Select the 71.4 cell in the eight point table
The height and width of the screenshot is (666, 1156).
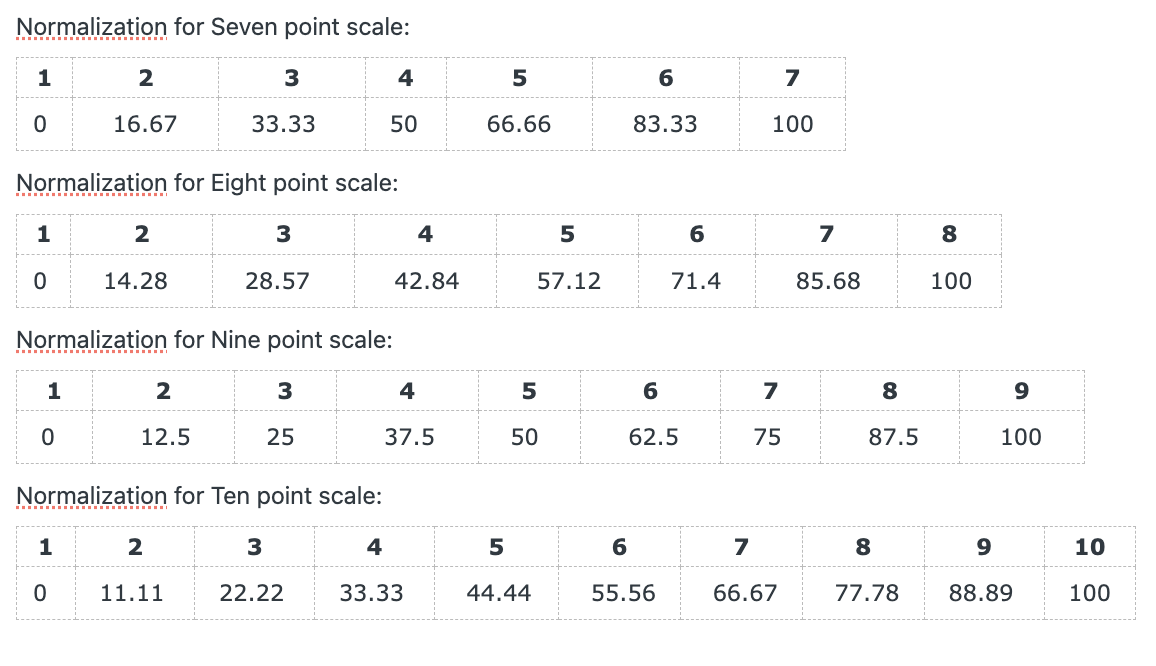697,281
